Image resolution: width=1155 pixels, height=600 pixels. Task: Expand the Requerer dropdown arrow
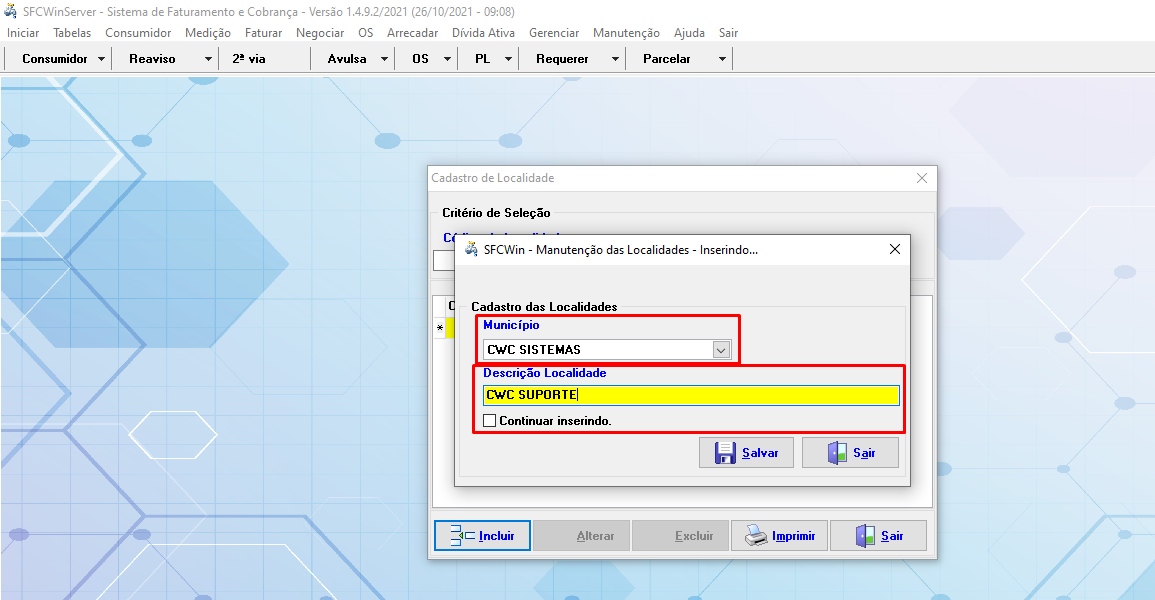615,59
